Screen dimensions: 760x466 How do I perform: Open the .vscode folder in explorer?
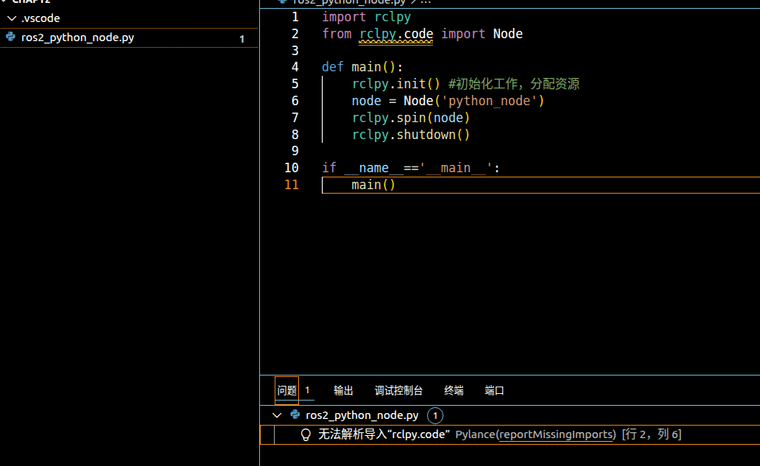point(41,18)
